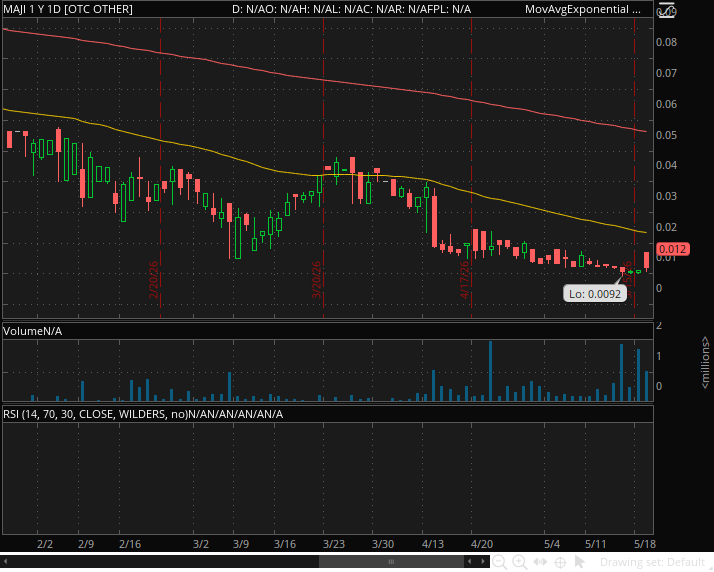Click the pan chart arrows icon
Viewport: 714px width, 572px height.
540,562
